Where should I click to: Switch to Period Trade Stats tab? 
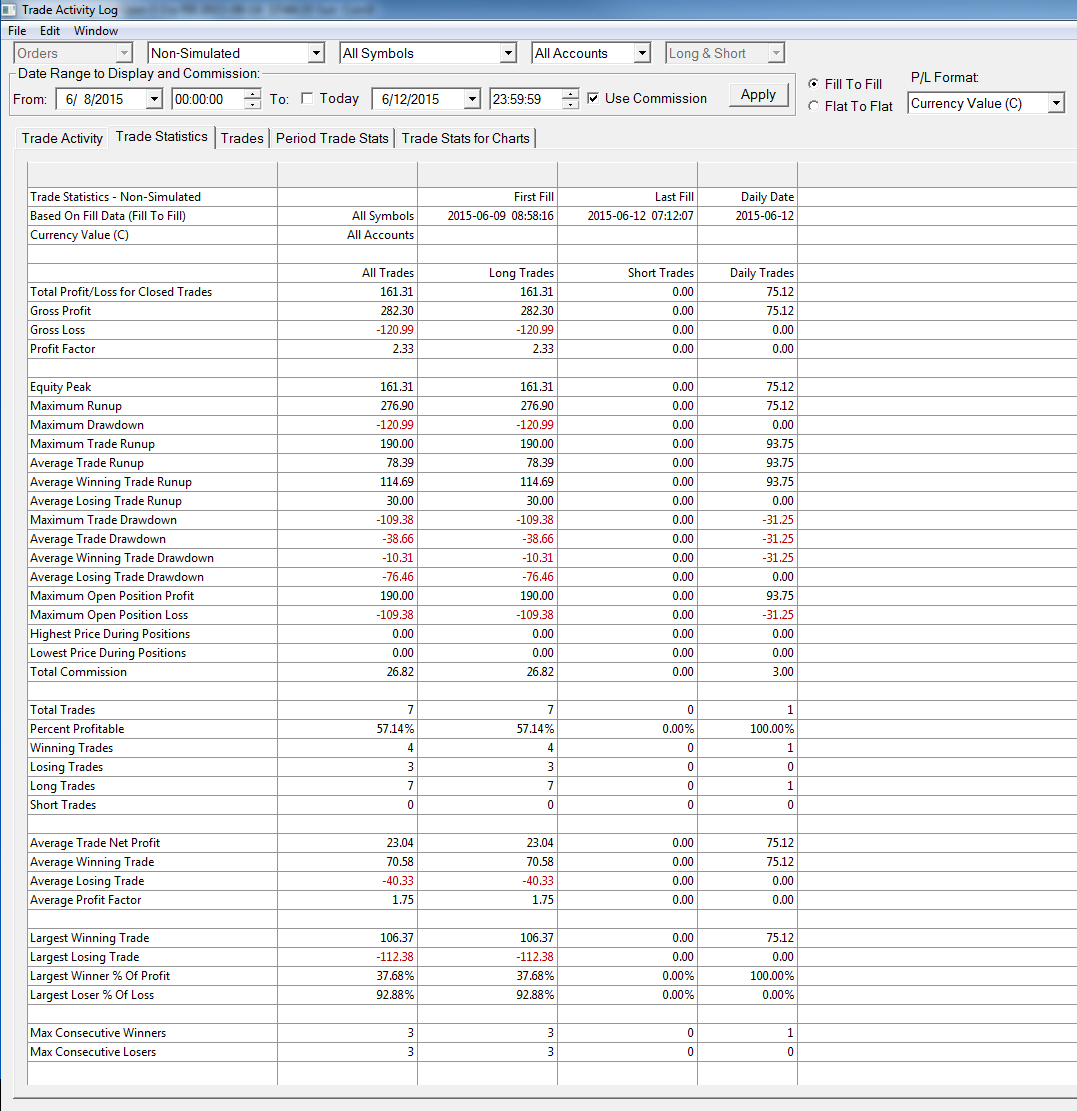coord(332,138)
